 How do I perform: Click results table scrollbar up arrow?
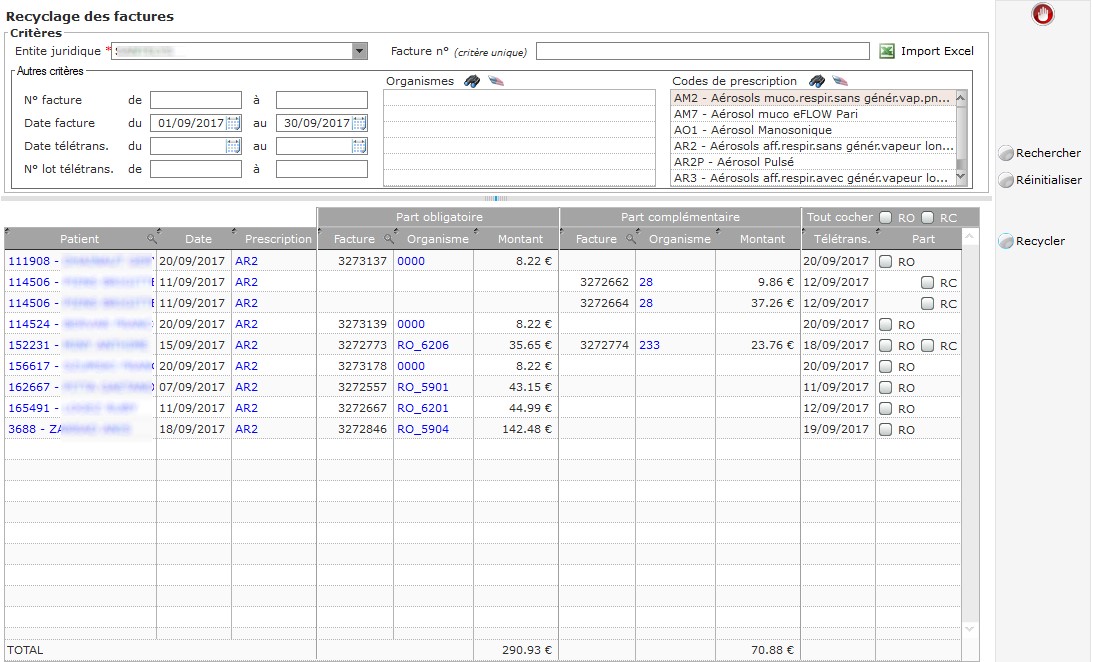pos(969,238)
